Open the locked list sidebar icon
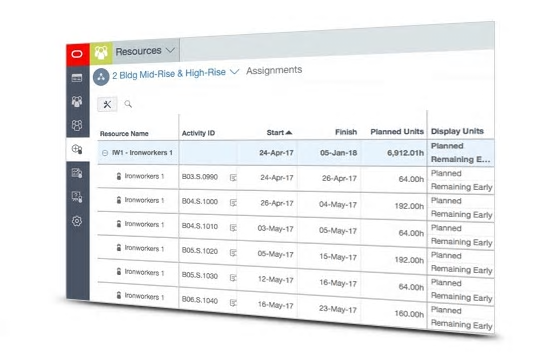Viewport: 560px width, 360px height. click(x=77, y=173)
